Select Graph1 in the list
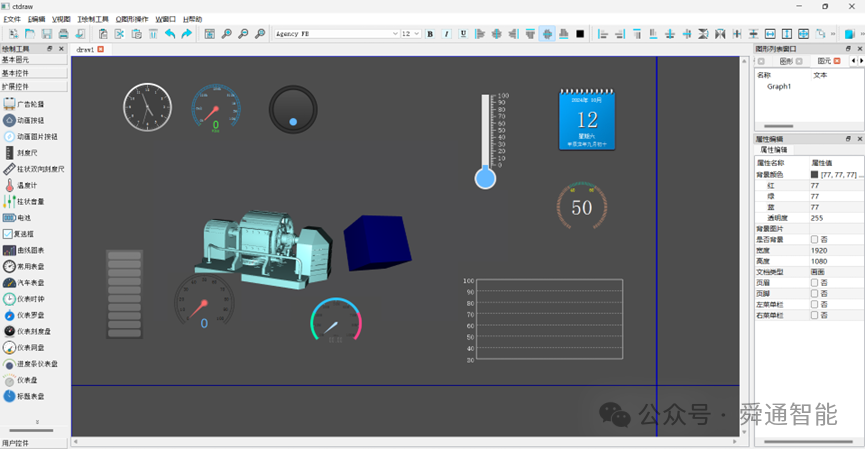865x449 pixels. click(779, 87)
